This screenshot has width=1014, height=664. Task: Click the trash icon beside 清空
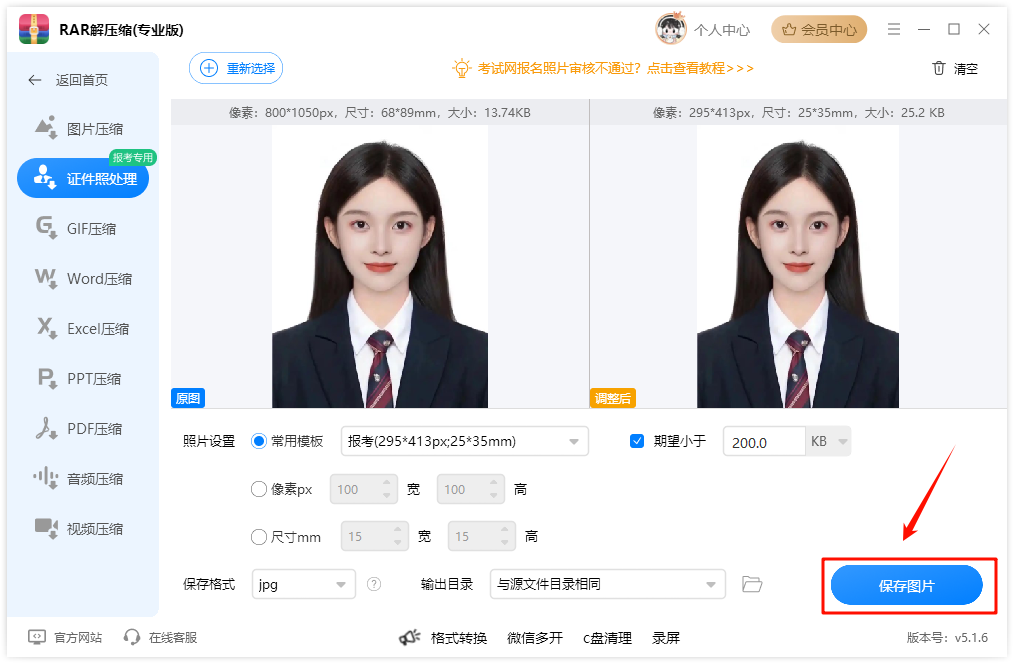click(939, 68)
